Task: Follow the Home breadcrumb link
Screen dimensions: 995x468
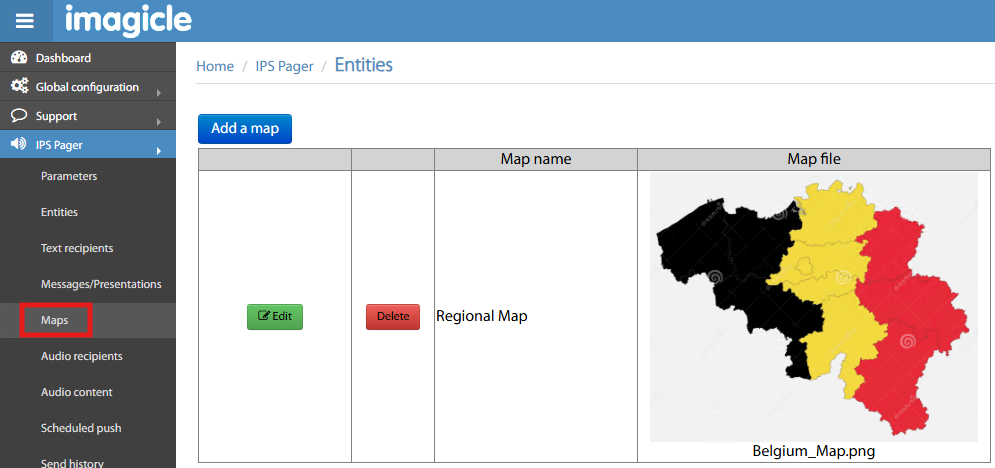Action: coord(215,66)
